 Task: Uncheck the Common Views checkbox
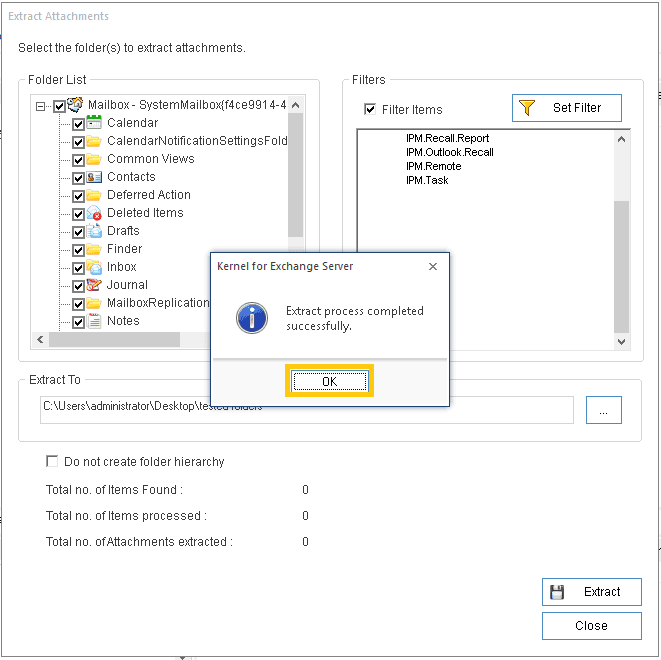[78, 160]
